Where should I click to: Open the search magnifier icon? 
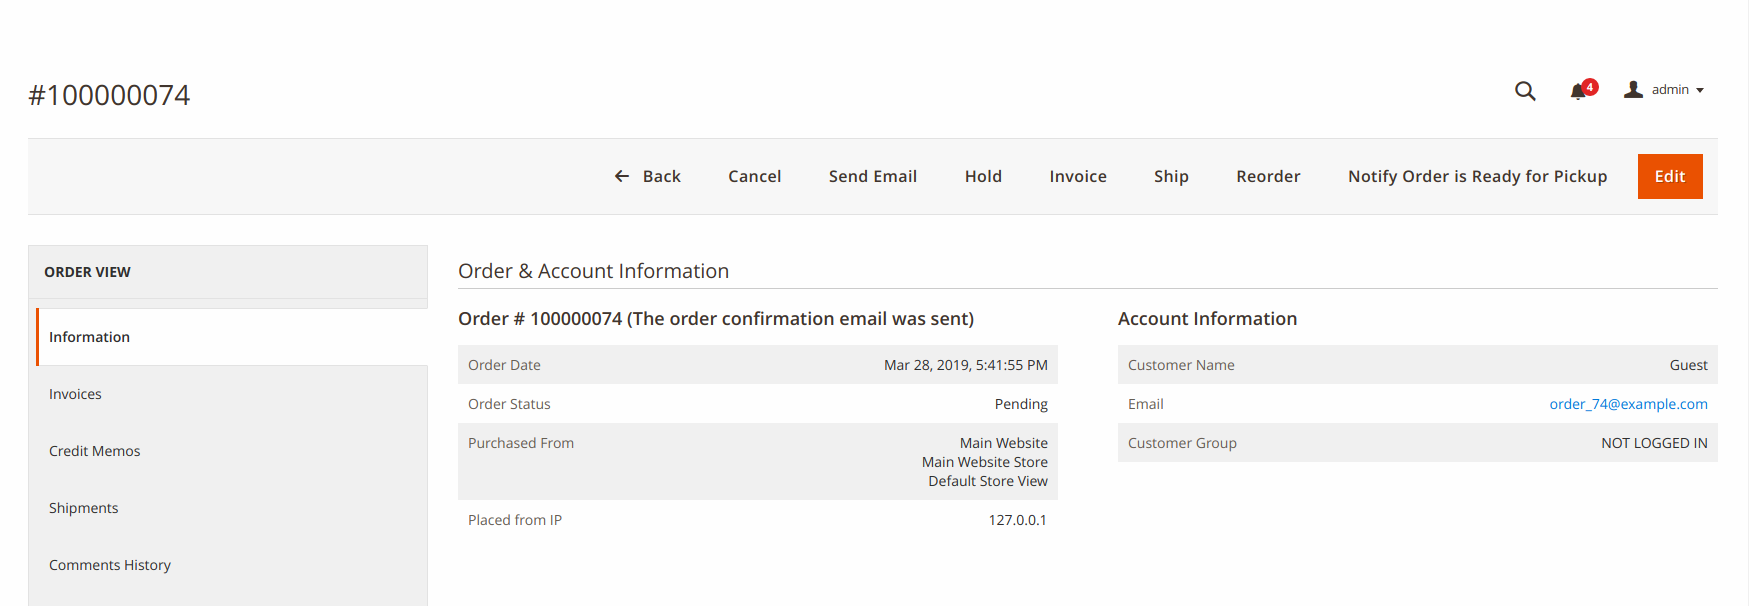coord(1524,91)
